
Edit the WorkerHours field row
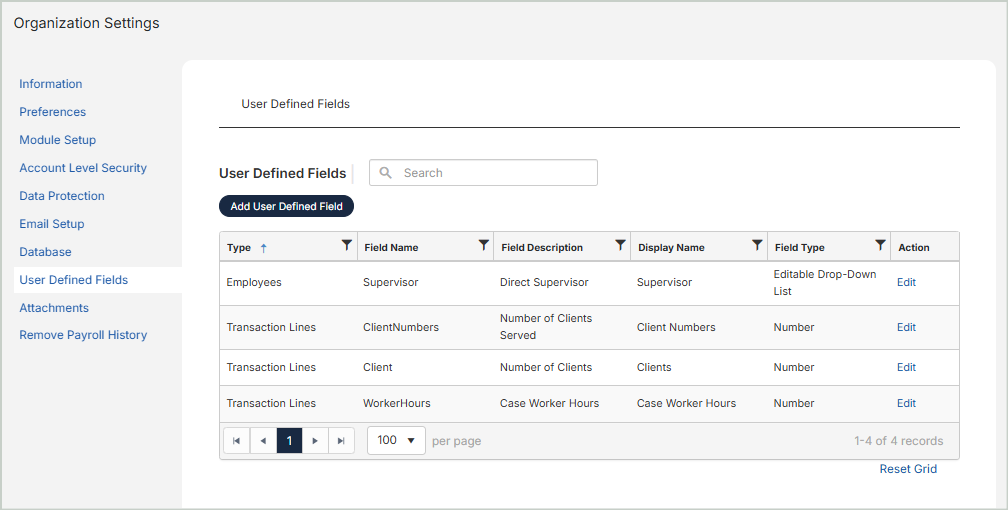tap(906, 404)
